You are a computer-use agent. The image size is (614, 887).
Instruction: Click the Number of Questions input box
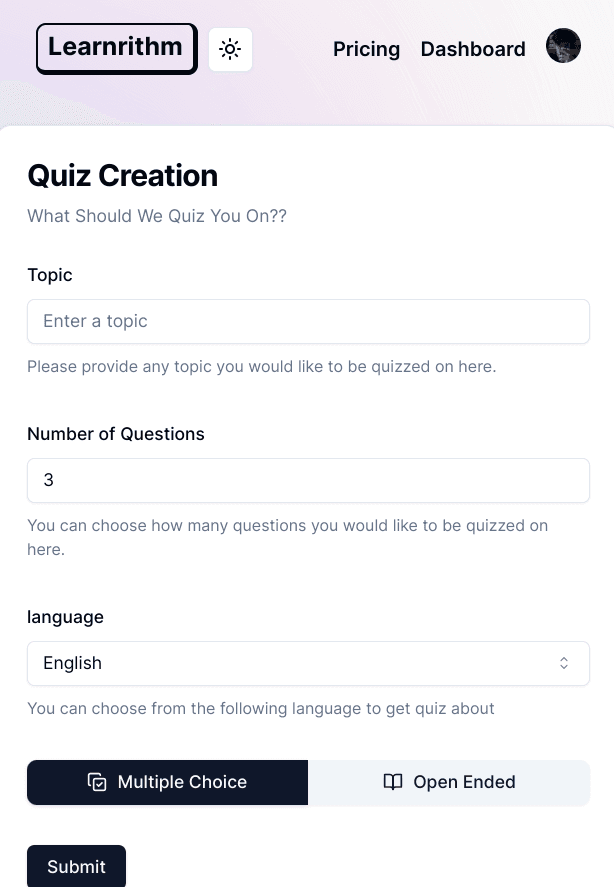(308, 480)
